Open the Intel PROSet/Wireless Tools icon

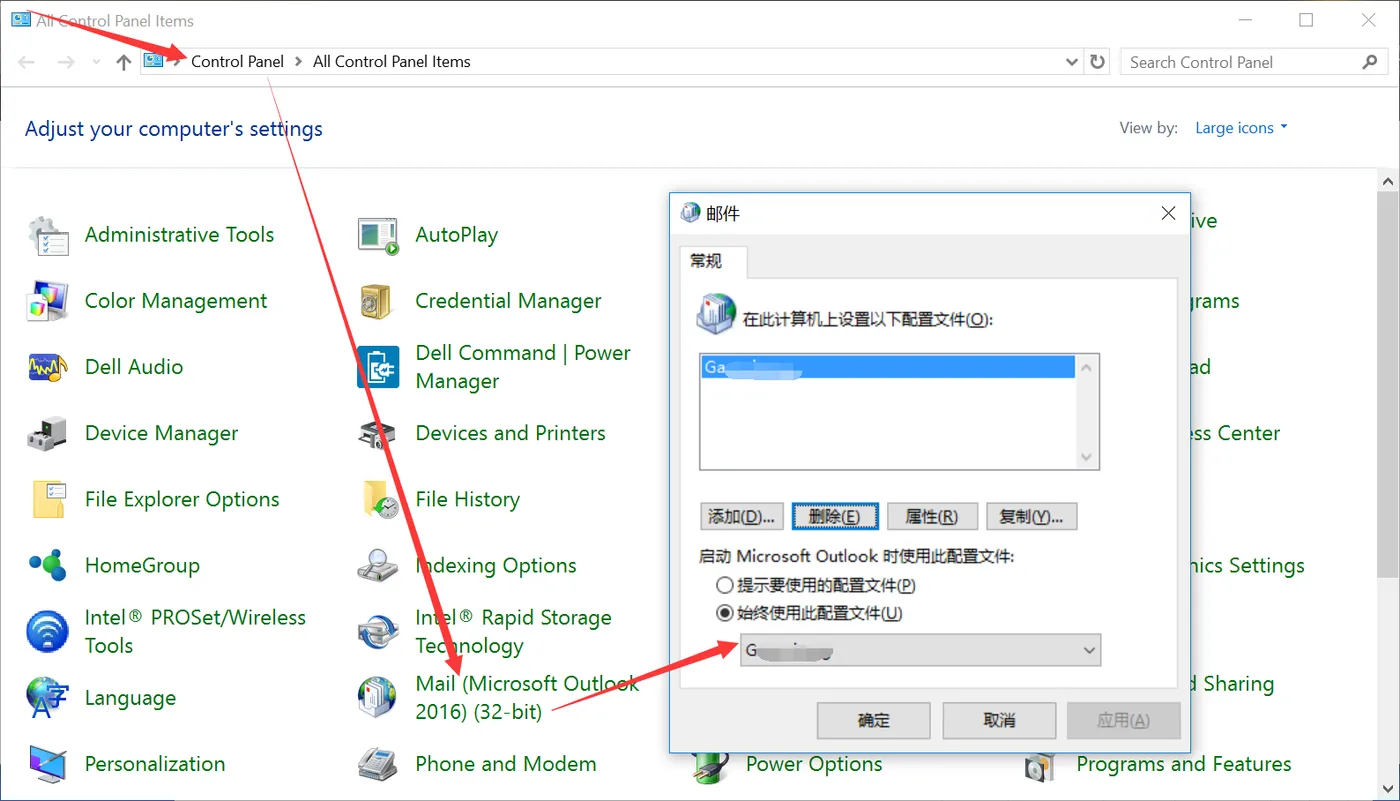coord(48,631)
